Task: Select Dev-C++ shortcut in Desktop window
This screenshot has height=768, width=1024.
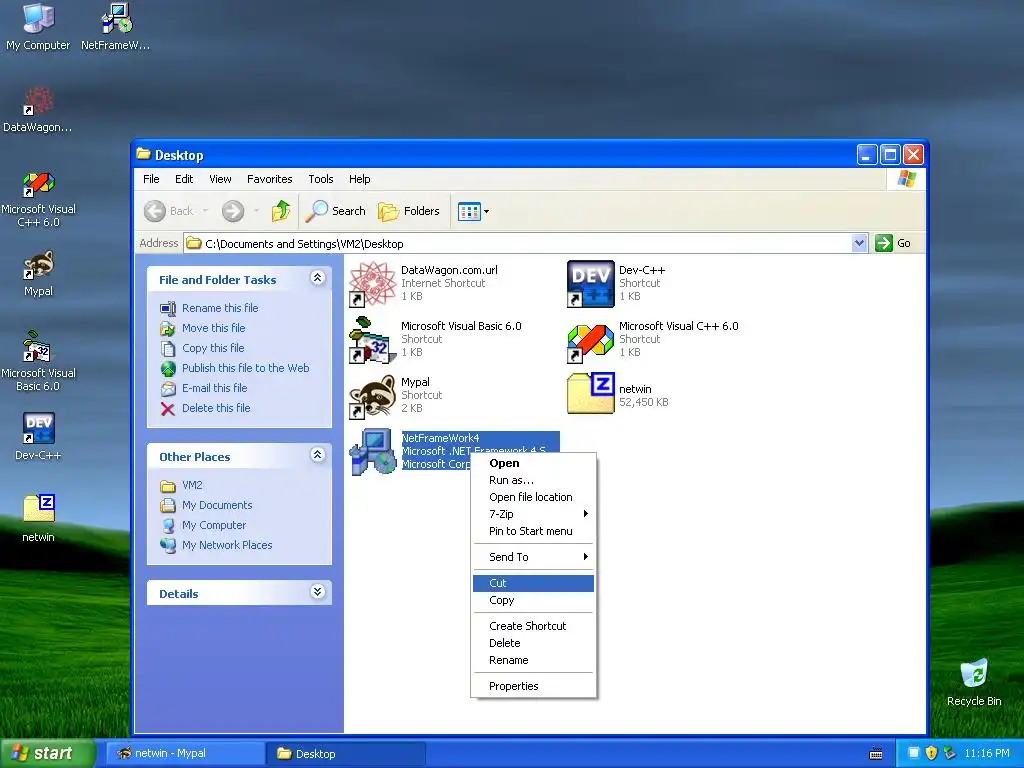Action: [x=617, y=283]
